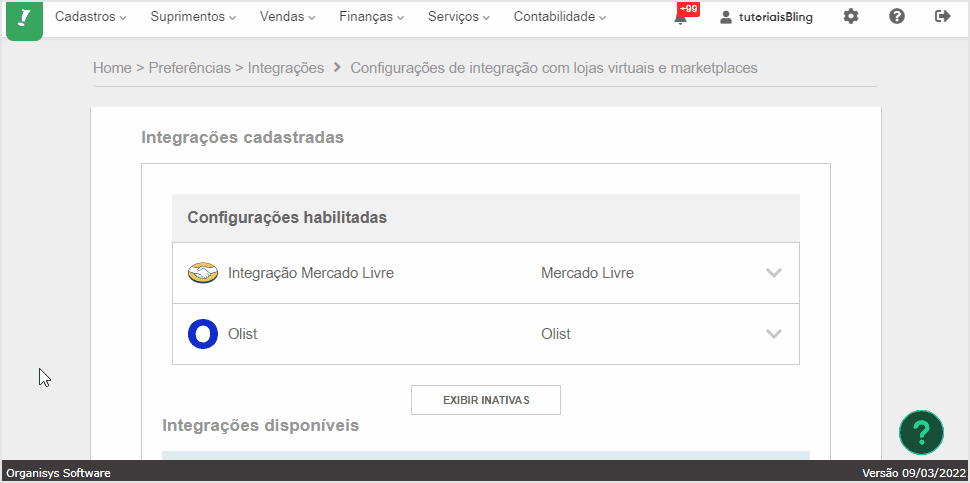Click the Mercado Livre type column text

click(x=587, y=273)
